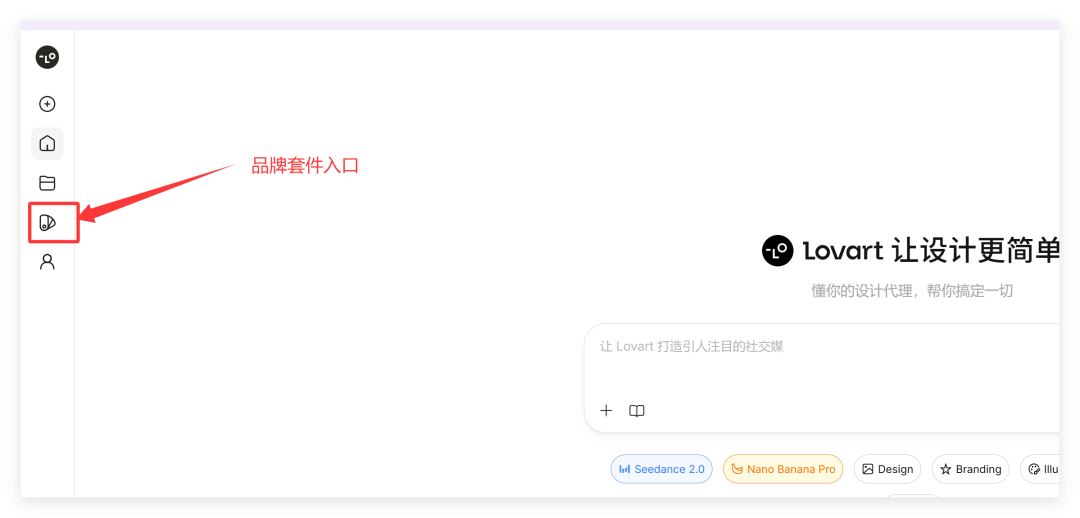
Task: Go to the Home icon in the sidebar
Action: [47, 143]
